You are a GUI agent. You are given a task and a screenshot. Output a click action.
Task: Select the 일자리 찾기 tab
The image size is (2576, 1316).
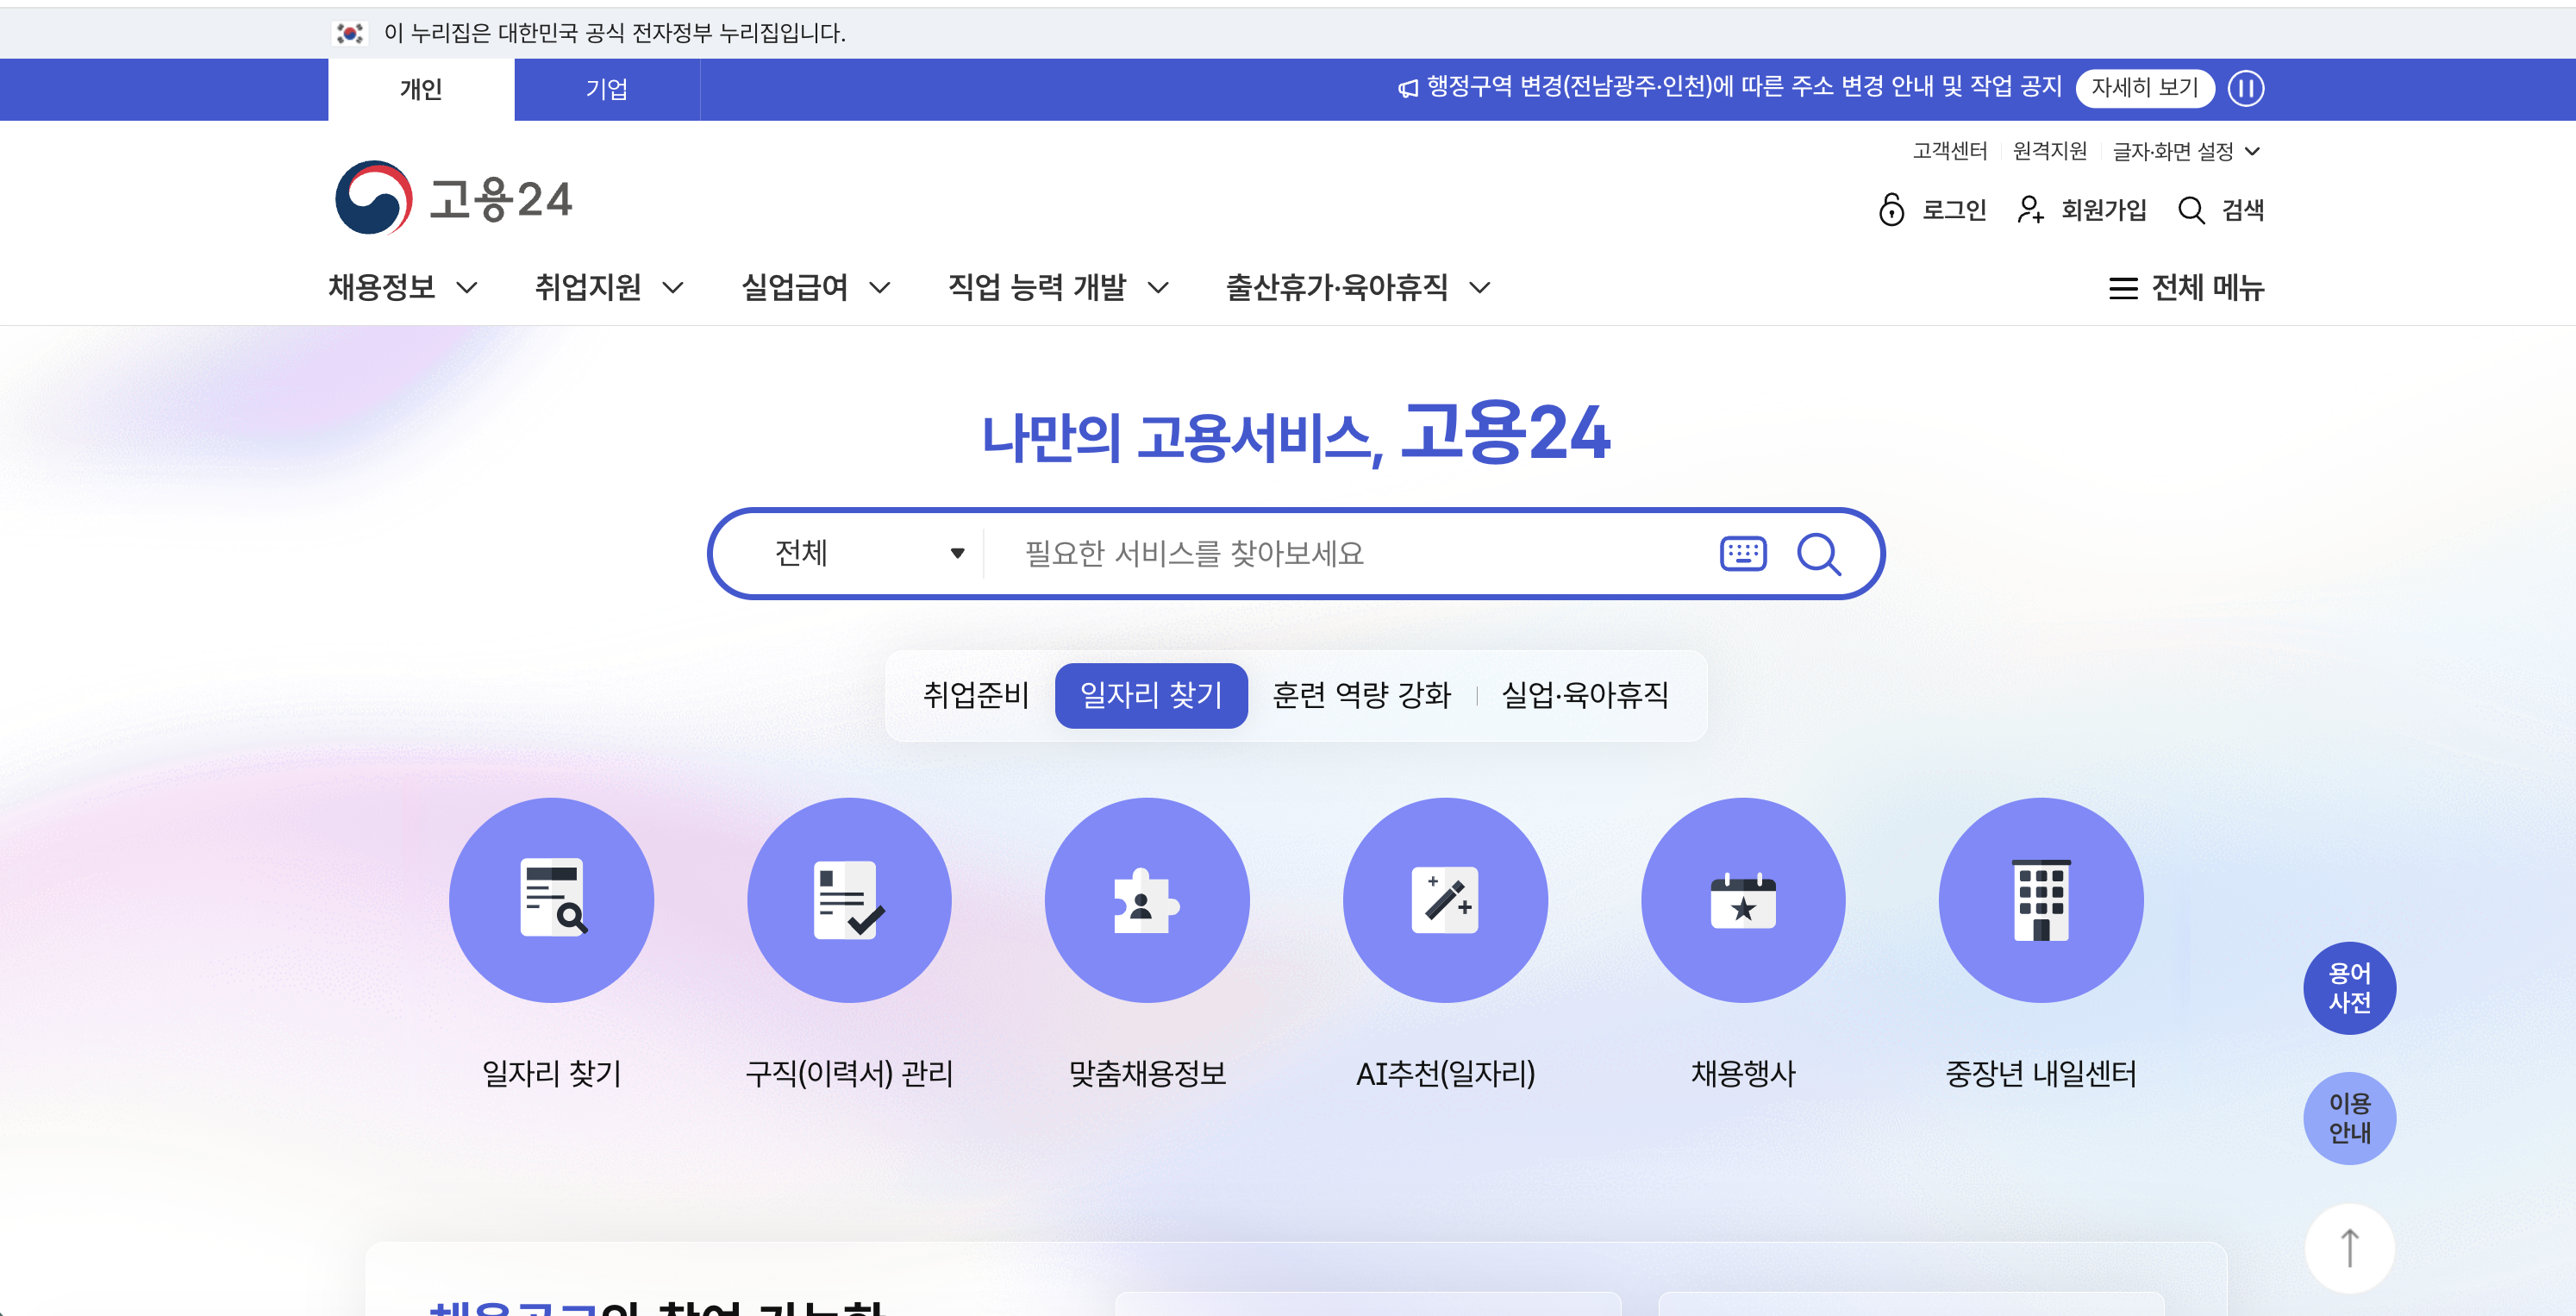[x=1151, y=695]
